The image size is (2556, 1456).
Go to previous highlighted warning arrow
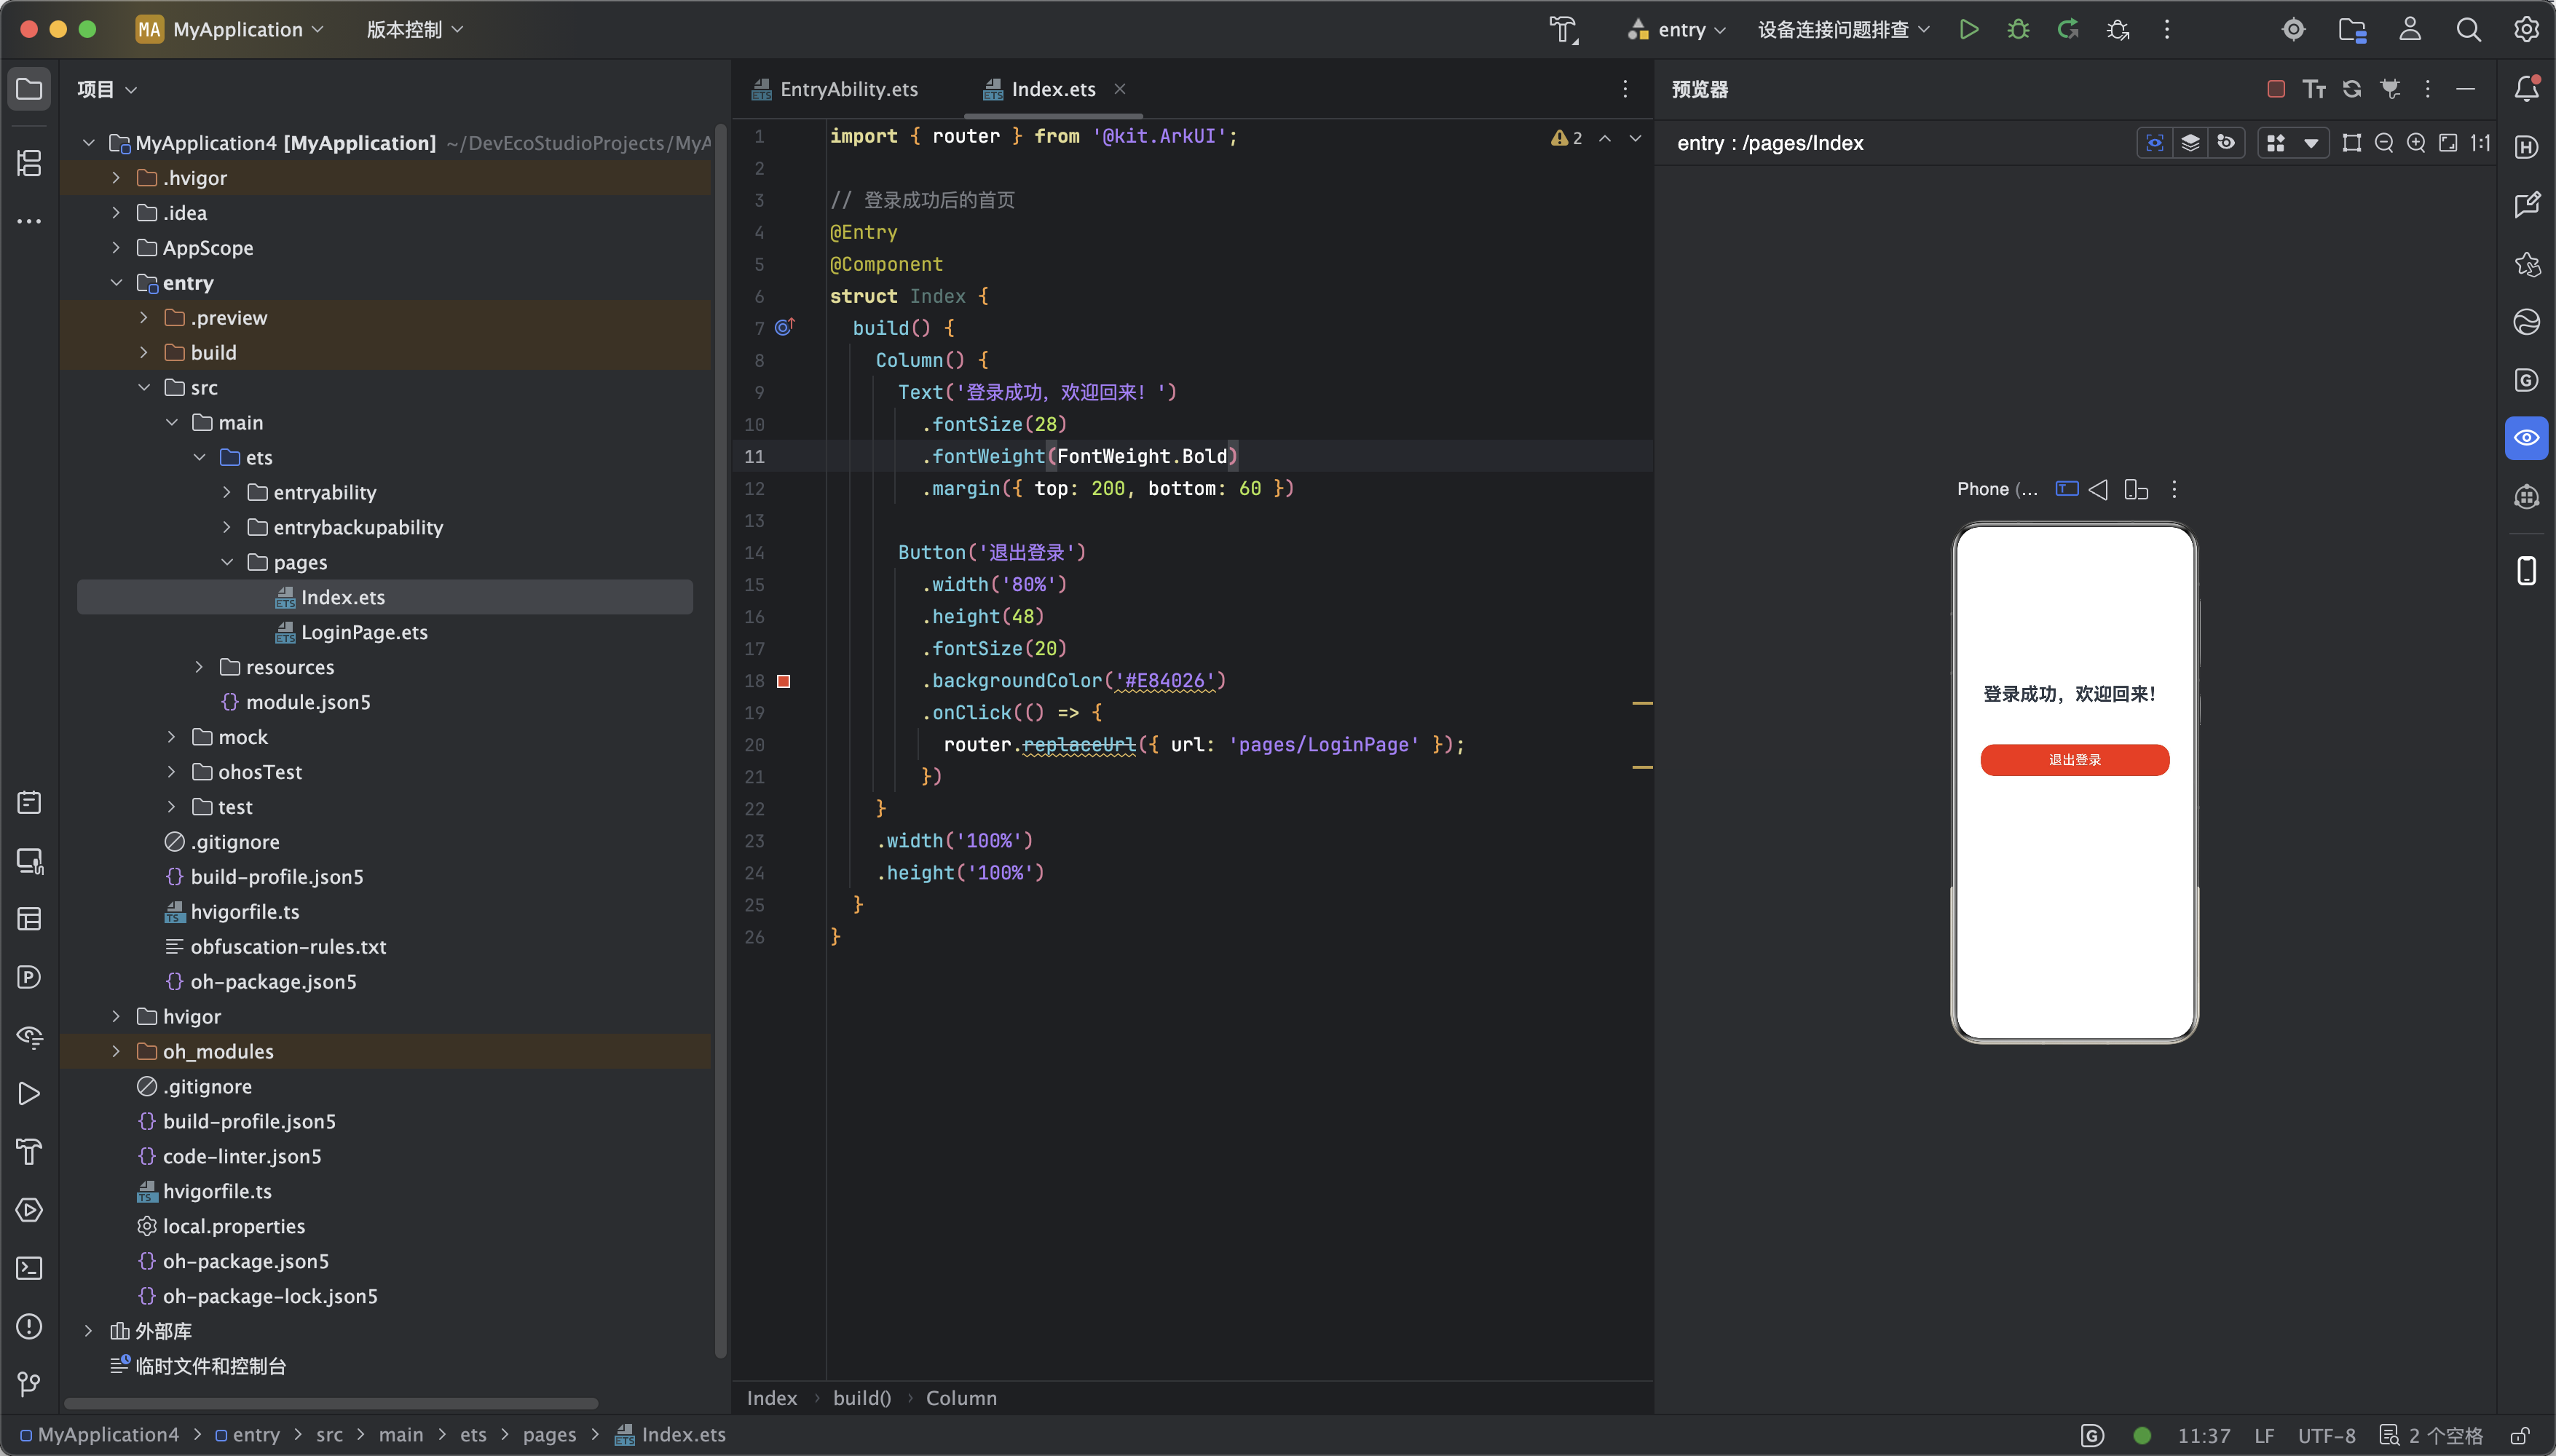point(1605,138)
